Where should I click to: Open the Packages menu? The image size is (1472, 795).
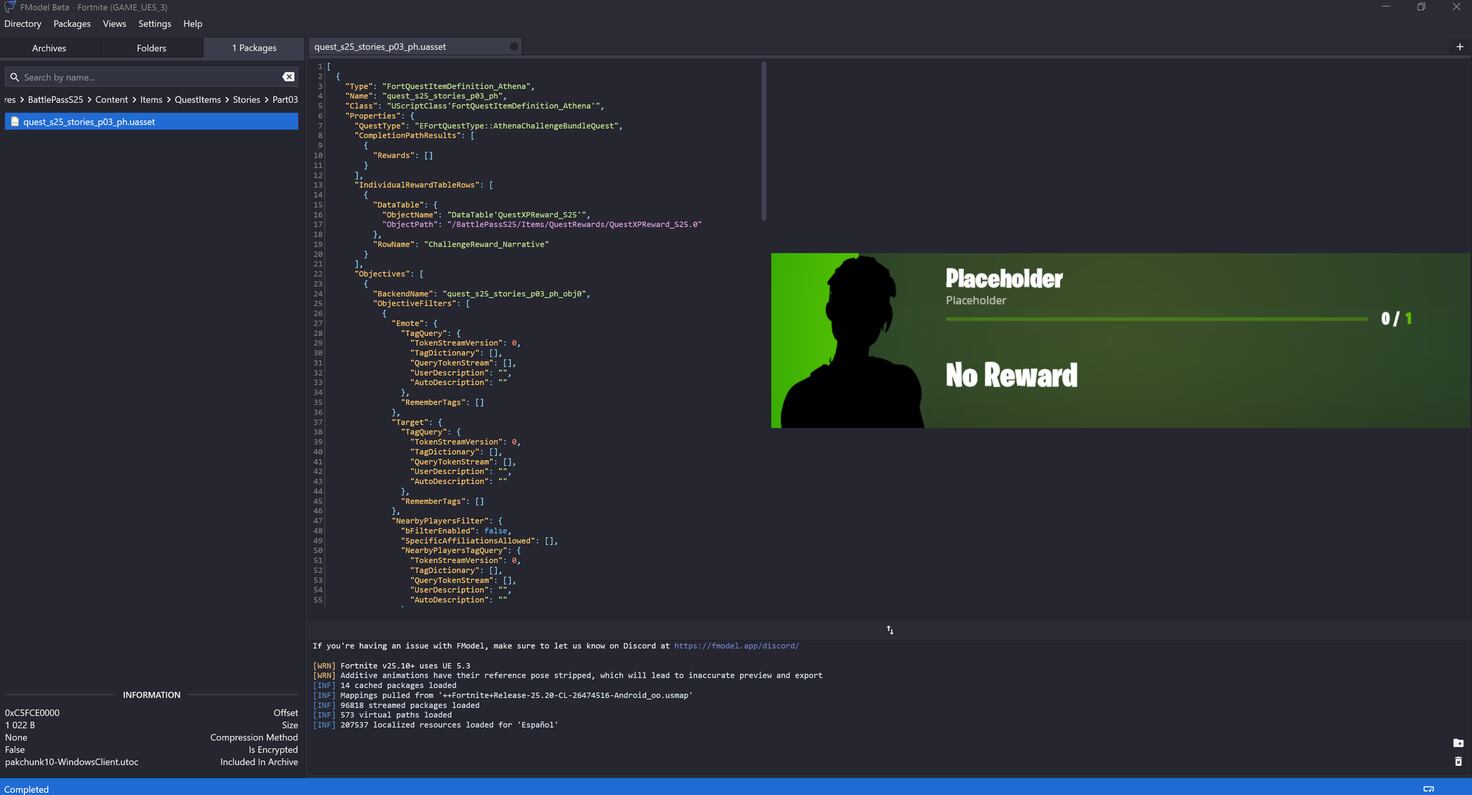(x=72, y=24)
